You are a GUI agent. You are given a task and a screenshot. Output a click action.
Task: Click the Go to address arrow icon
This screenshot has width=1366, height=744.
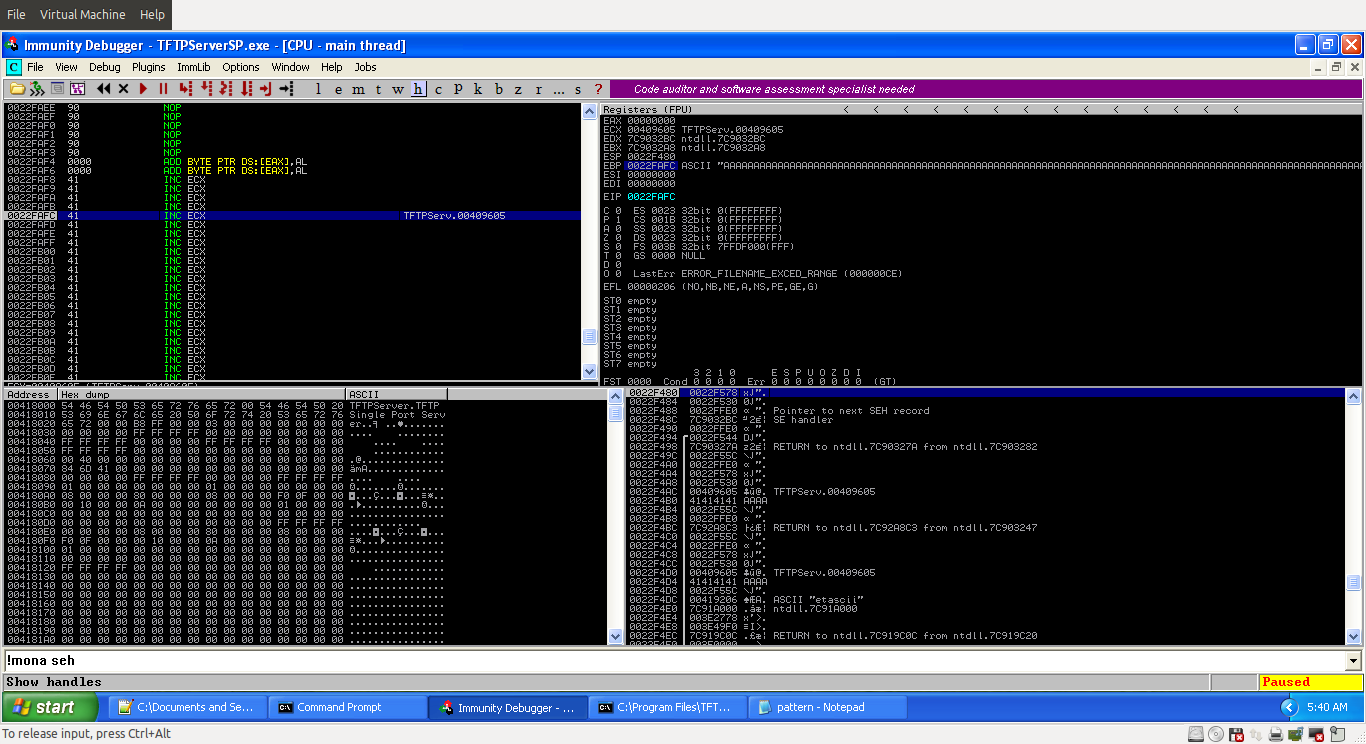pos(286,89)
